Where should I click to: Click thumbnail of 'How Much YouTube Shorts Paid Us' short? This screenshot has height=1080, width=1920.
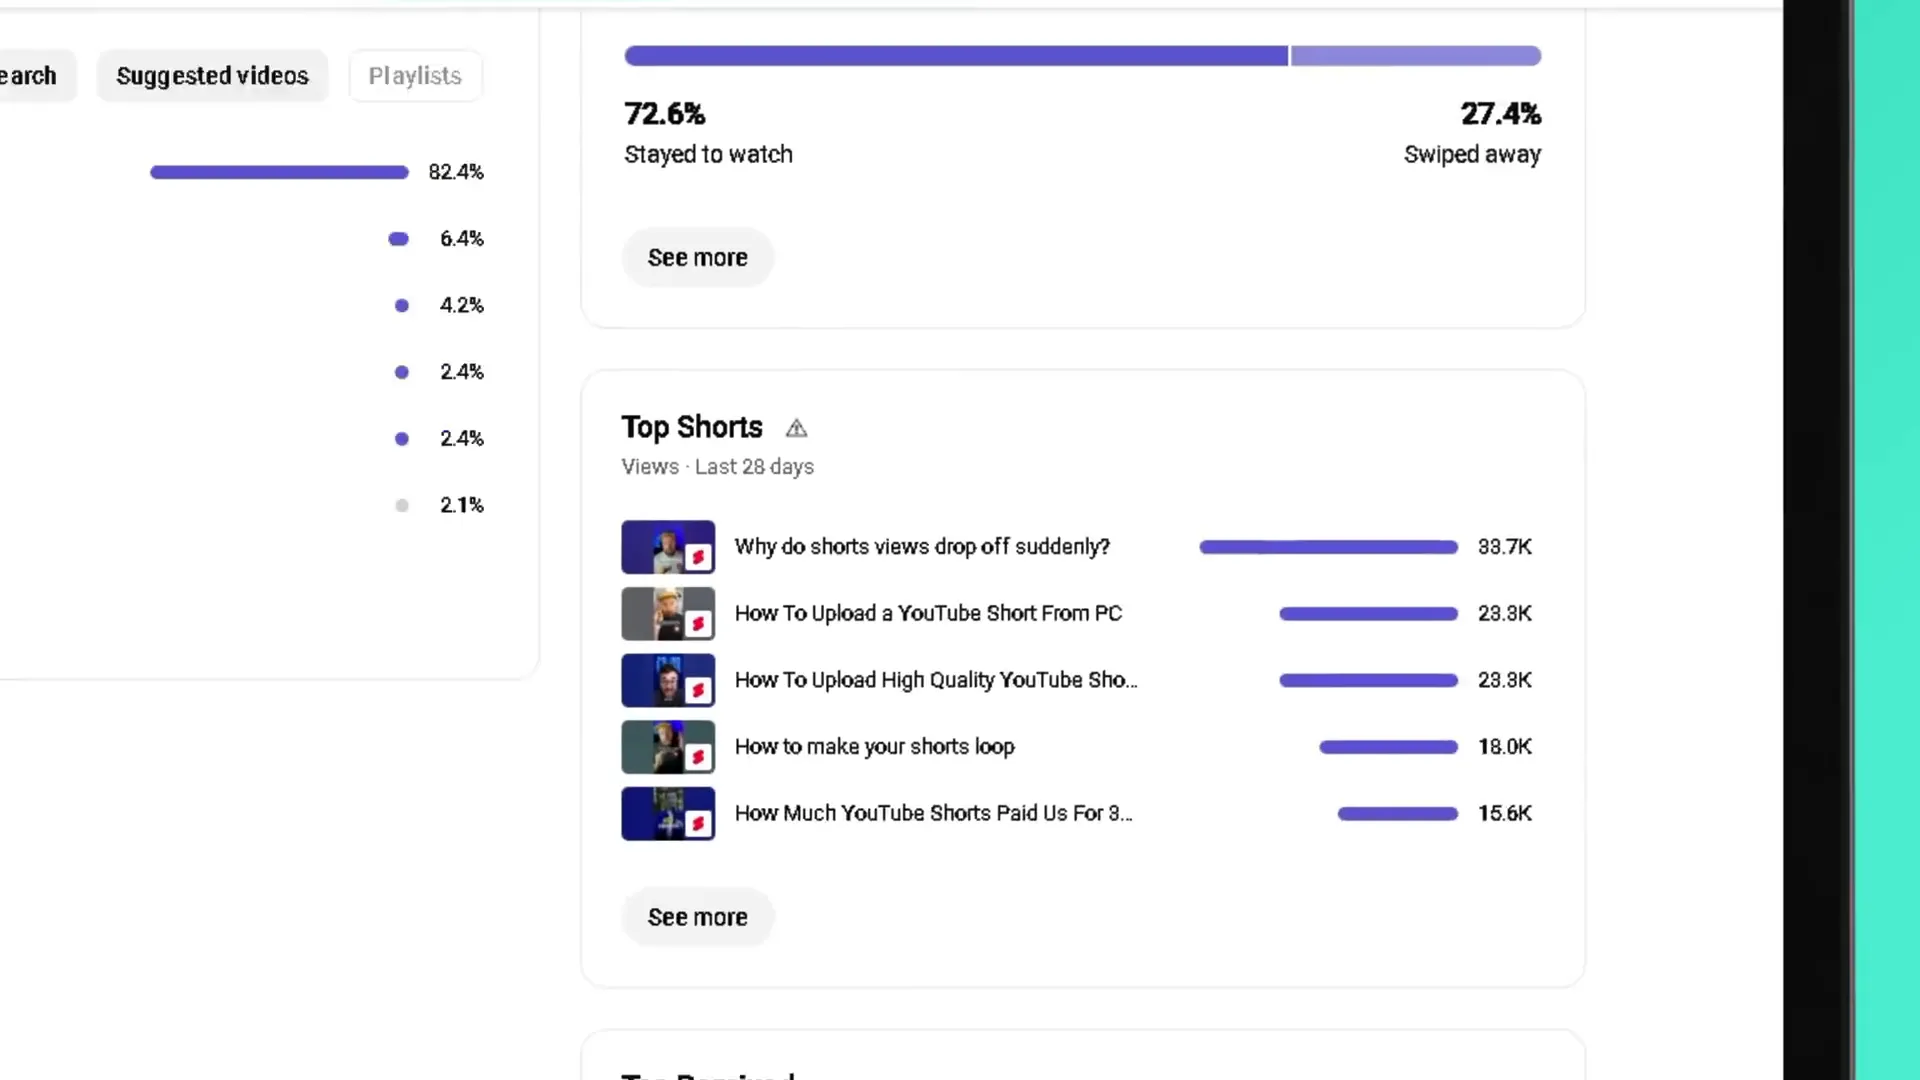pyautogui.click(x=668, y=813)
